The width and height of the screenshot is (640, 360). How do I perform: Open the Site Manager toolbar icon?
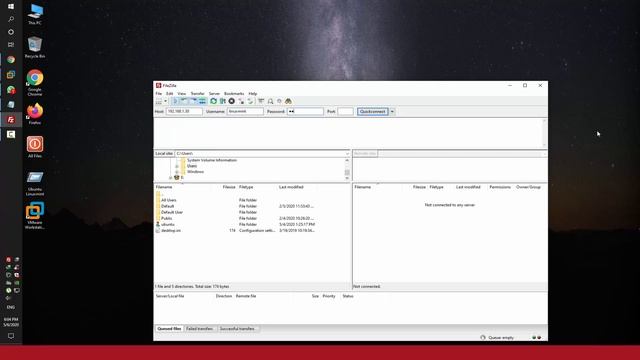pos(158,101)
